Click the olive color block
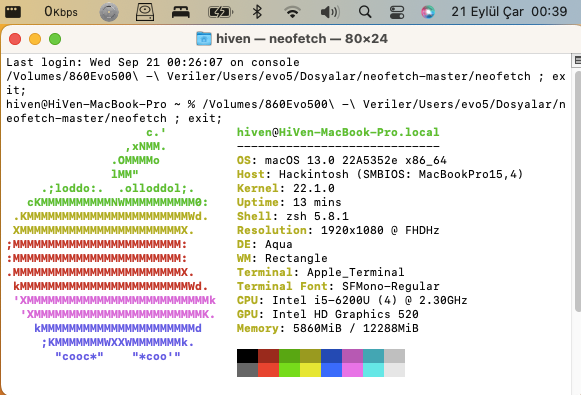 (311, 356)
